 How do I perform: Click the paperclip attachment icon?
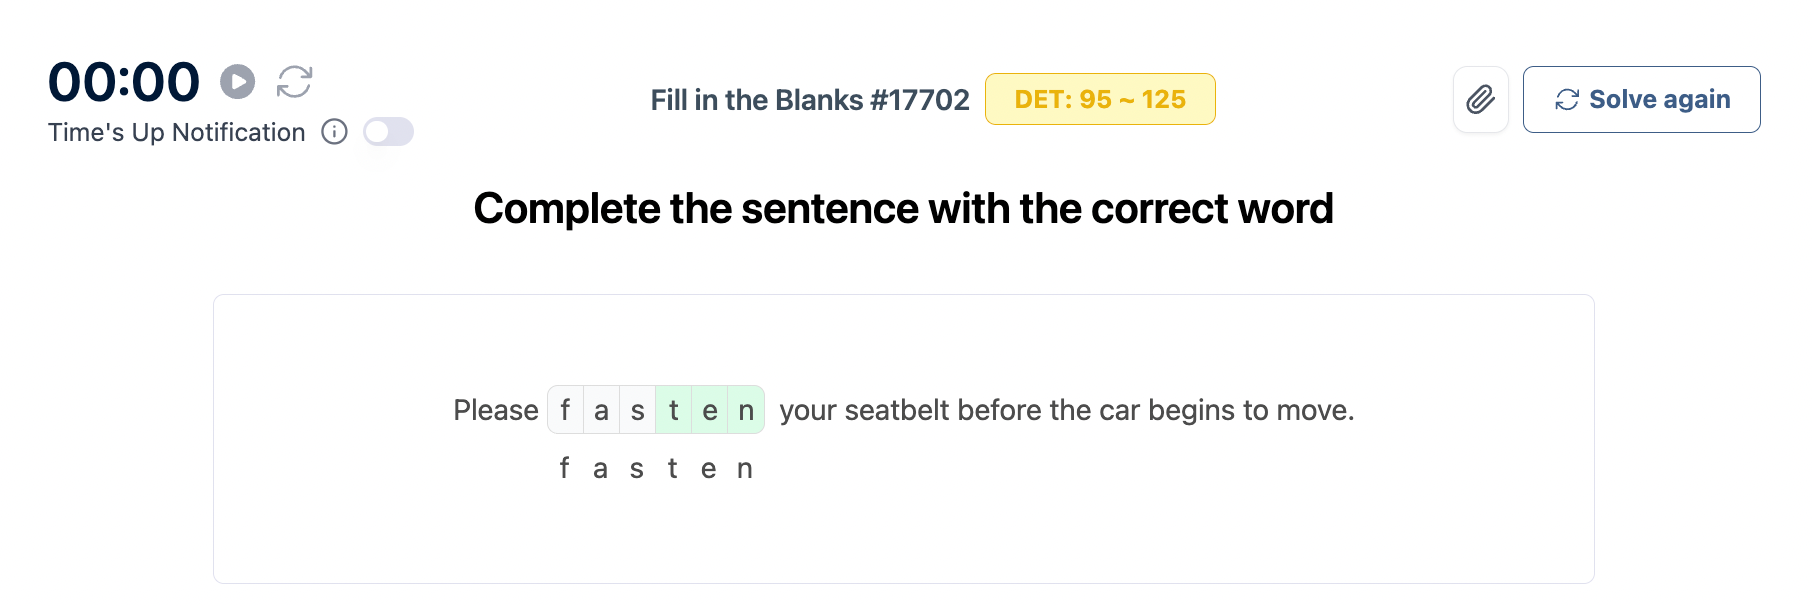tap(1480, 100)
